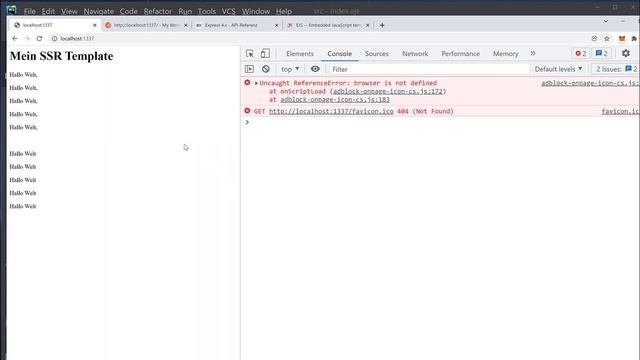Click the blue messages counter badge
Viewport: 640px width, 360px height.
click(602, 53)
